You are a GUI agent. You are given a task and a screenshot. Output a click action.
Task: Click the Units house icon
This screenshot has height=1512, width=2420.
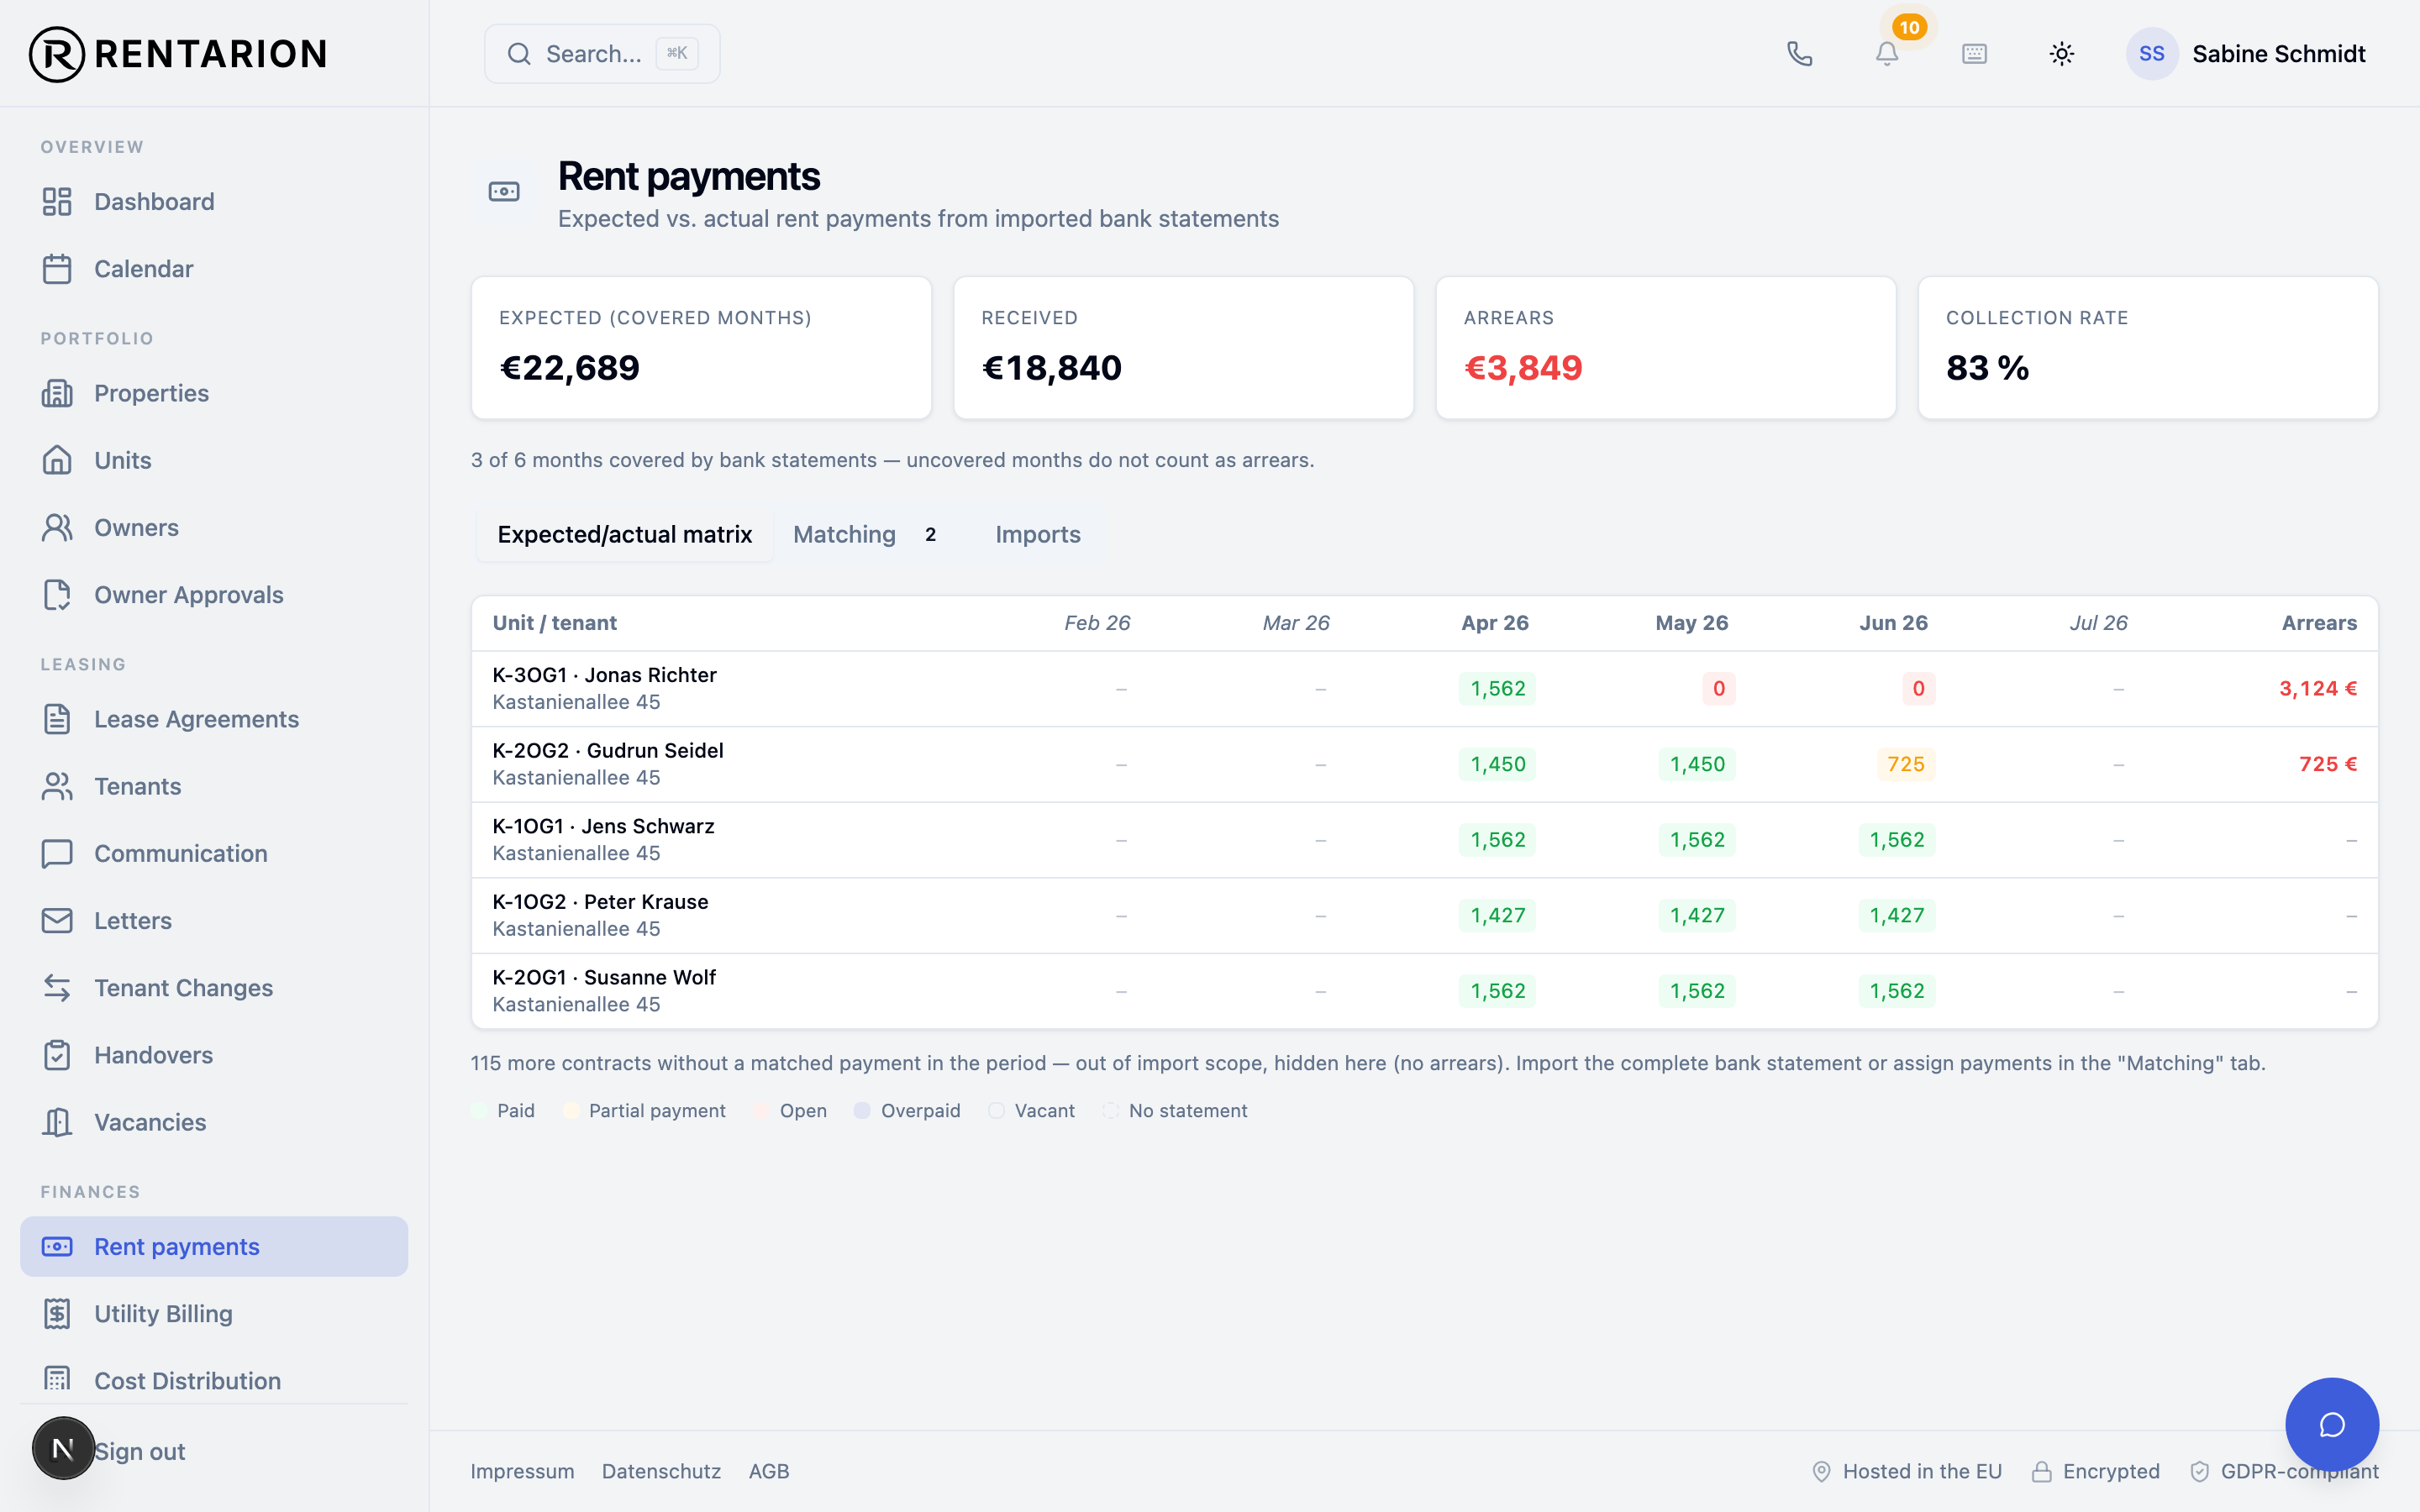tap(57, 460)
